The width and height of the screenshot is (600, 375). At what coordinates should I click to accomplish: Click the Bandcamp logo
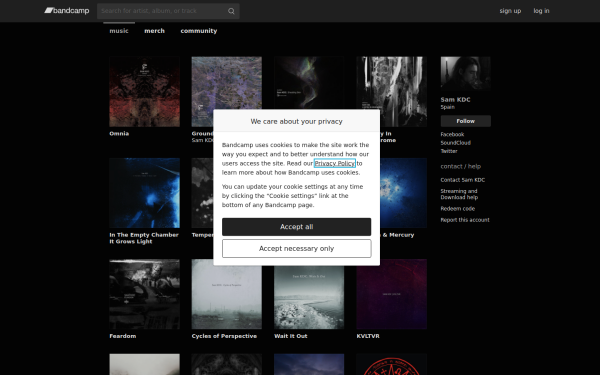67,11
